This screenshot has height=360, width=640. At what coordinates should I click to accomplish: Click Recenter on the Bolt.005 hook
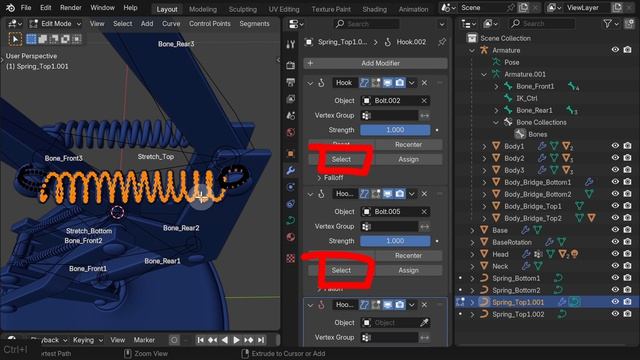pyautogui.click(x=409, y=256)
